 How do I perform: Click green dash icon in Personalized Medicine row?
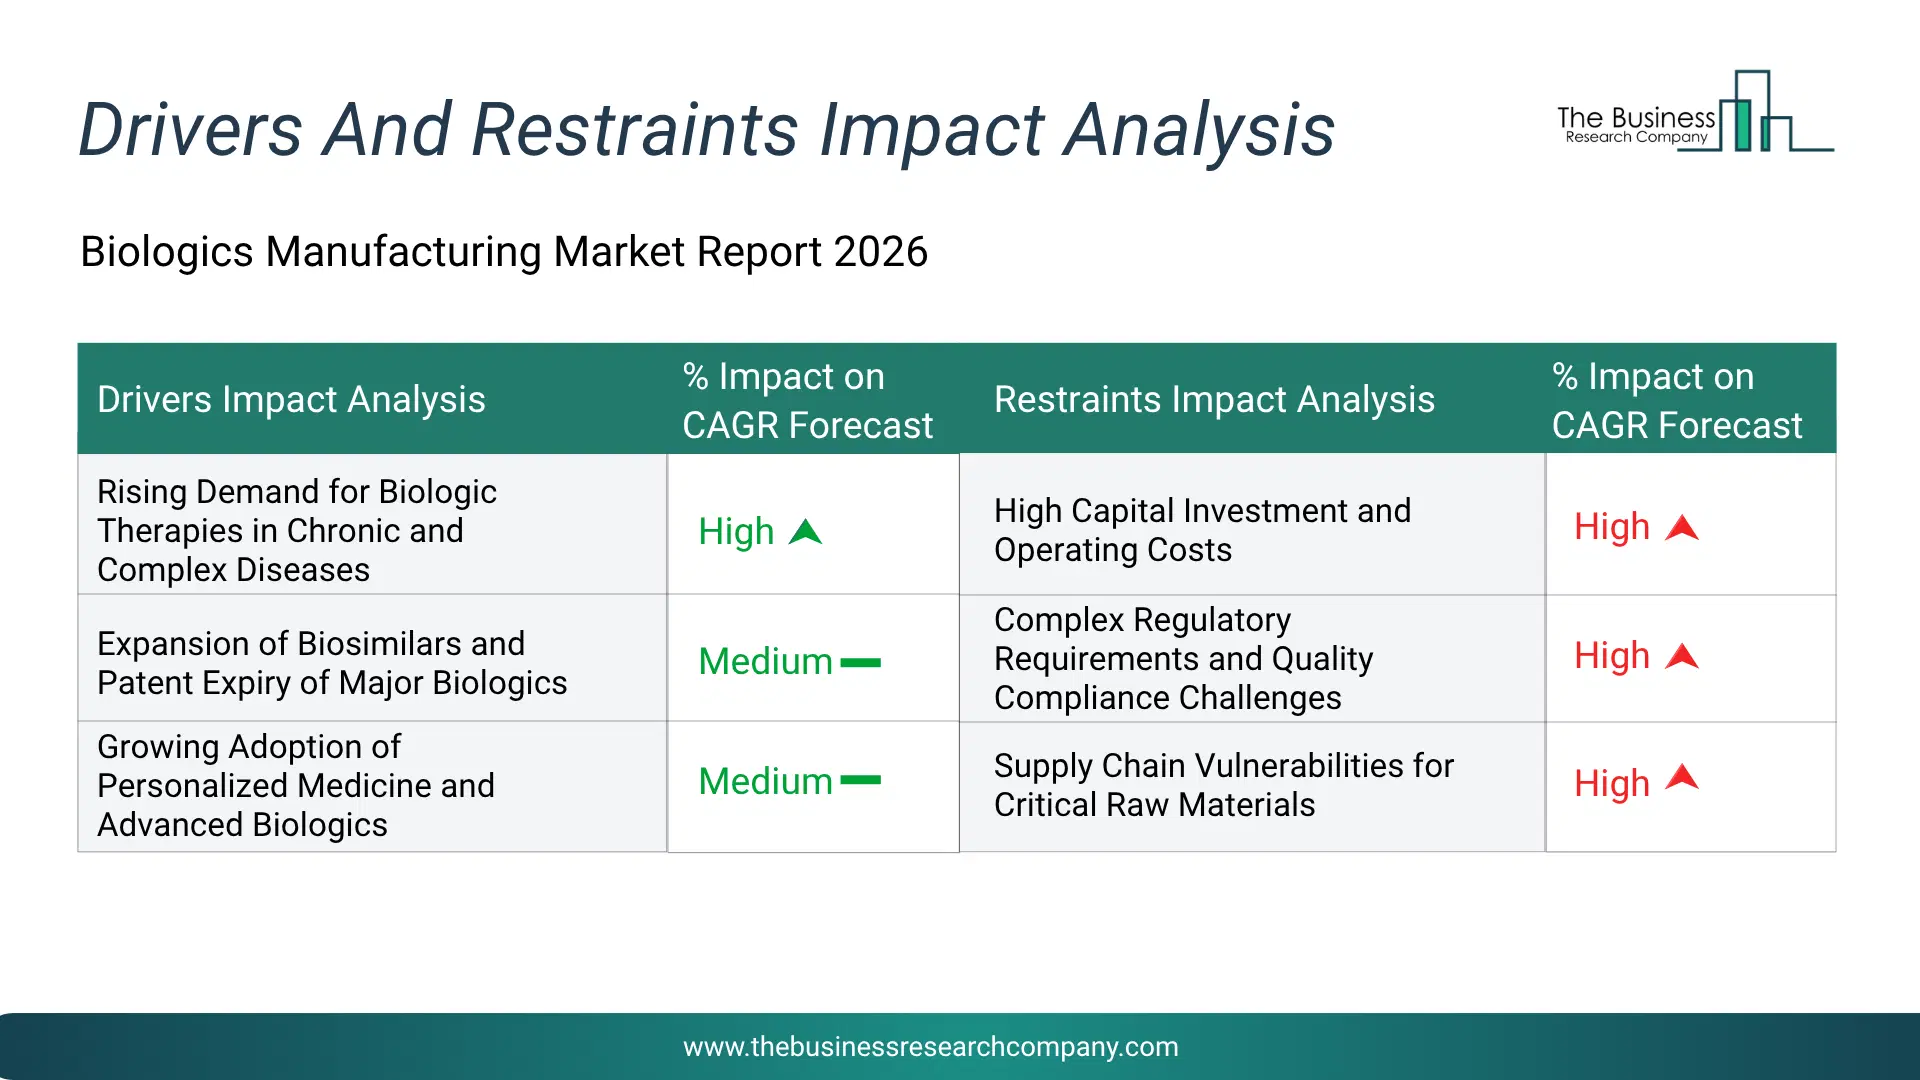[x=860, y=780]
